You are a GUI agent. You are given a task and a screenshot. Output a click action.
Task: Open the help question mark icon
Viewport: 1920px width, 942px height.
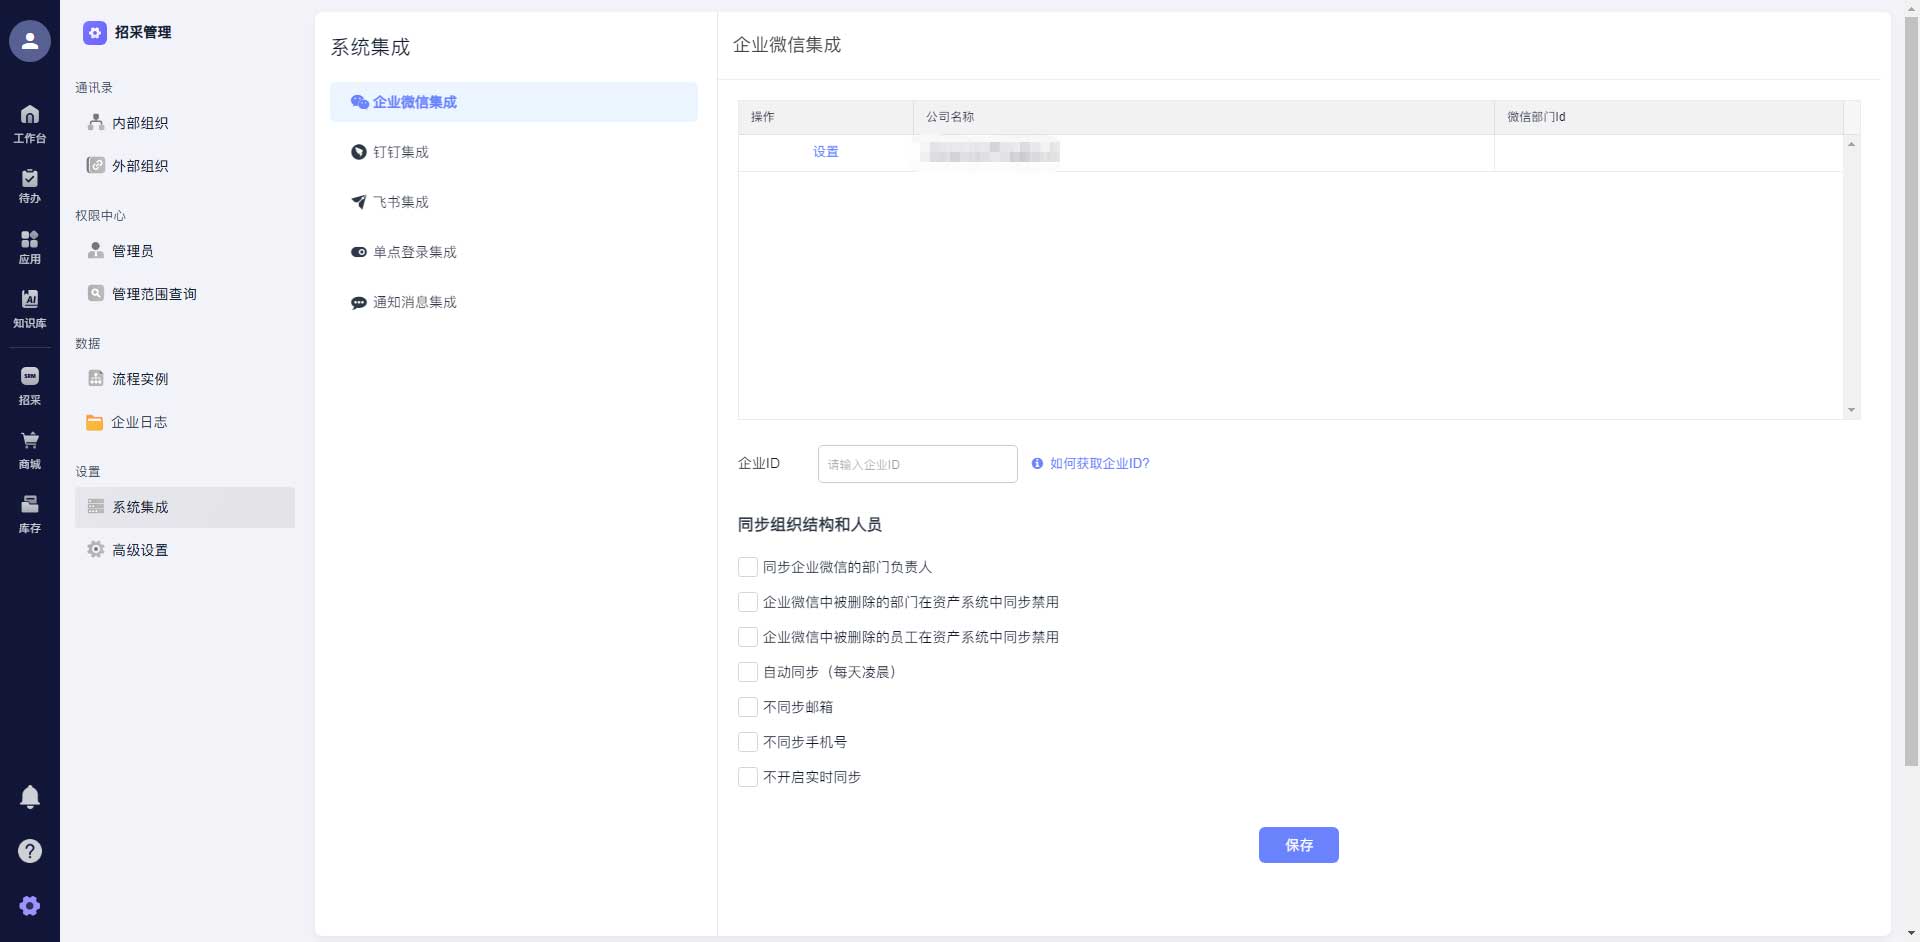[x=30, y=851]
